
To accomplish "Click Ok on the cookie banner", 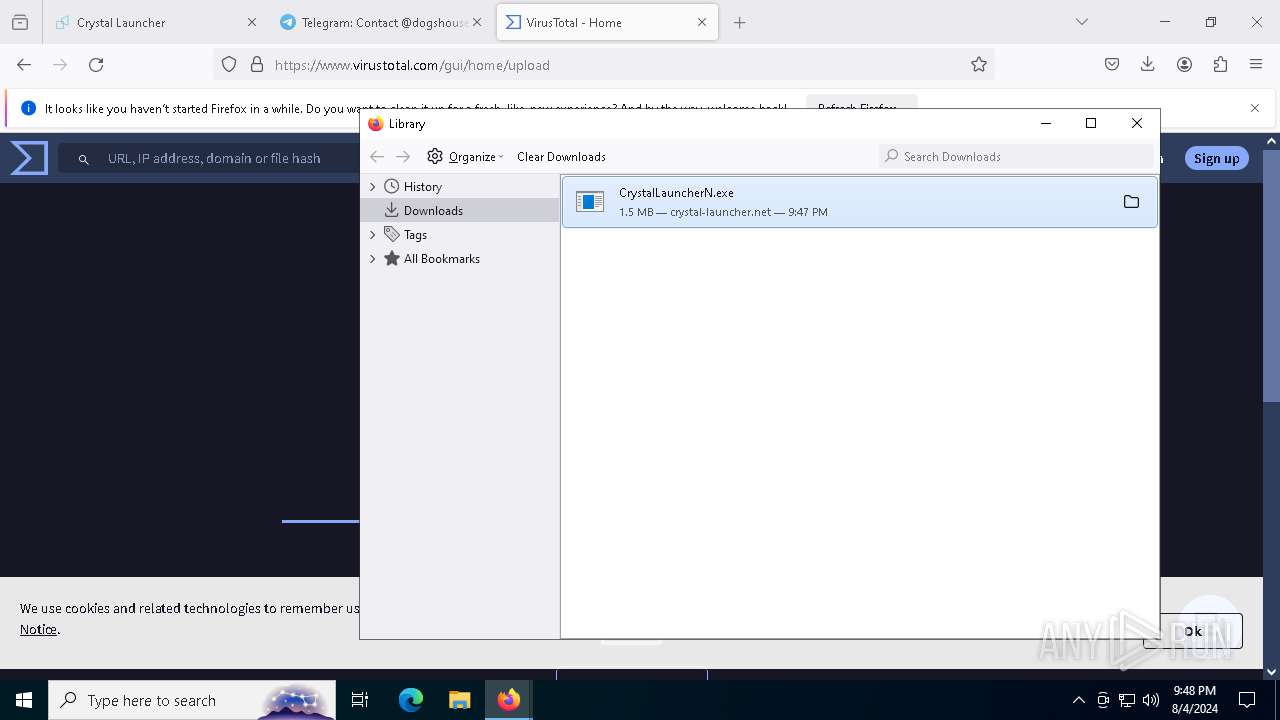I will pyautogui.click(x=1193, y=631).
